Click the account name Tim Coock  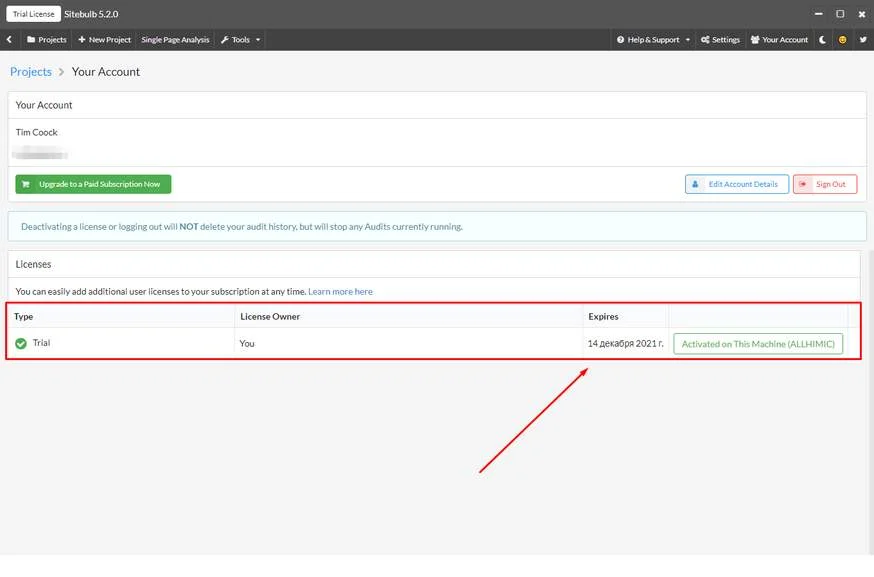pos(37,132)
